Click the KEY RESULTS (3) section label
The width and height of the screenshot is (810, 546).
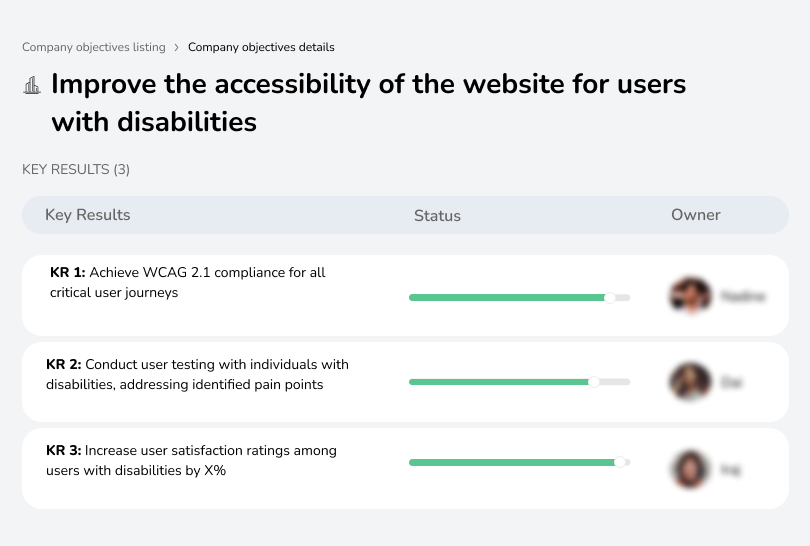tap(76, 170)
